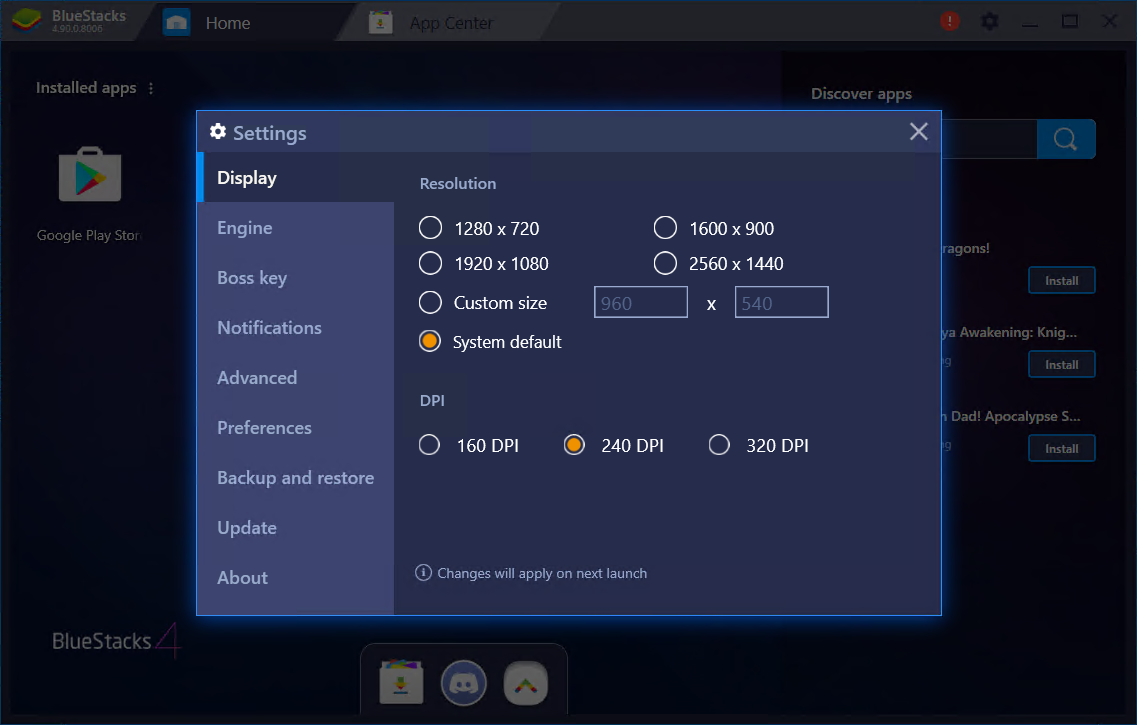This screenshot has width=1137, height=725.
Task: Select the 1600 x 900 resolution option
Action: [x=665, y=228]
